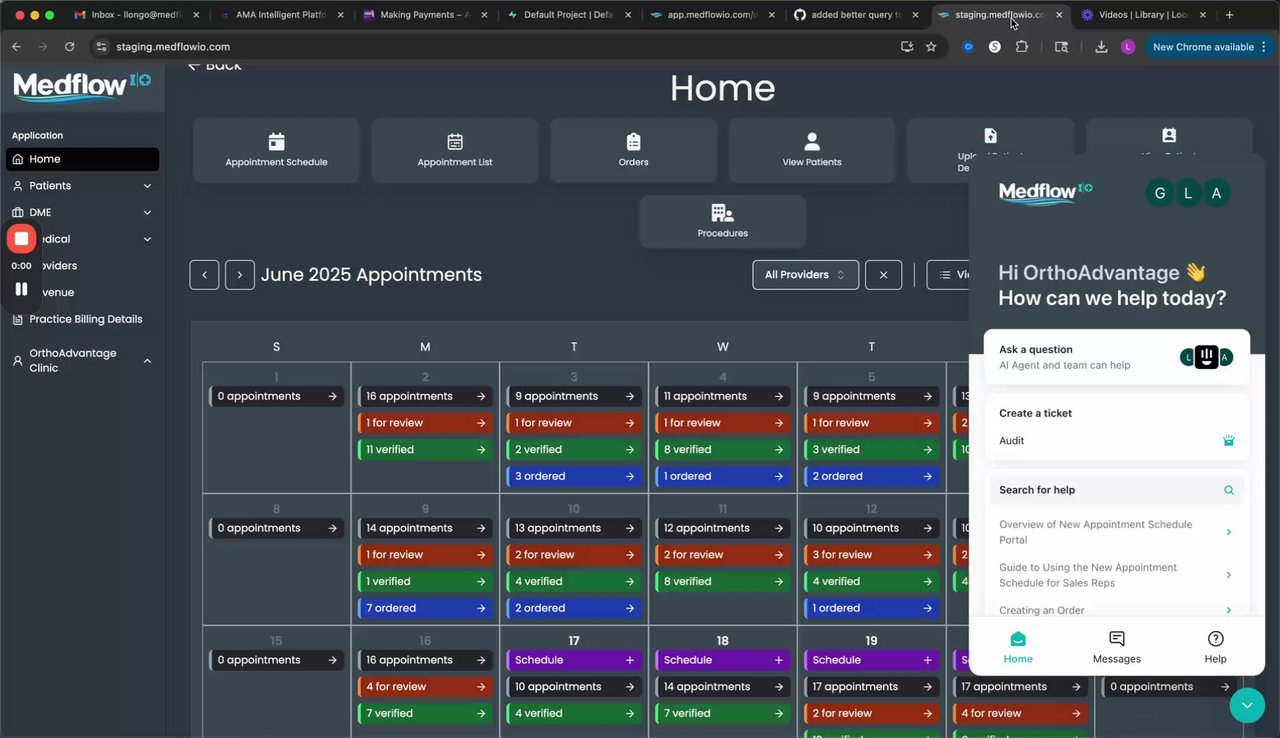Reload the current page

69,47
